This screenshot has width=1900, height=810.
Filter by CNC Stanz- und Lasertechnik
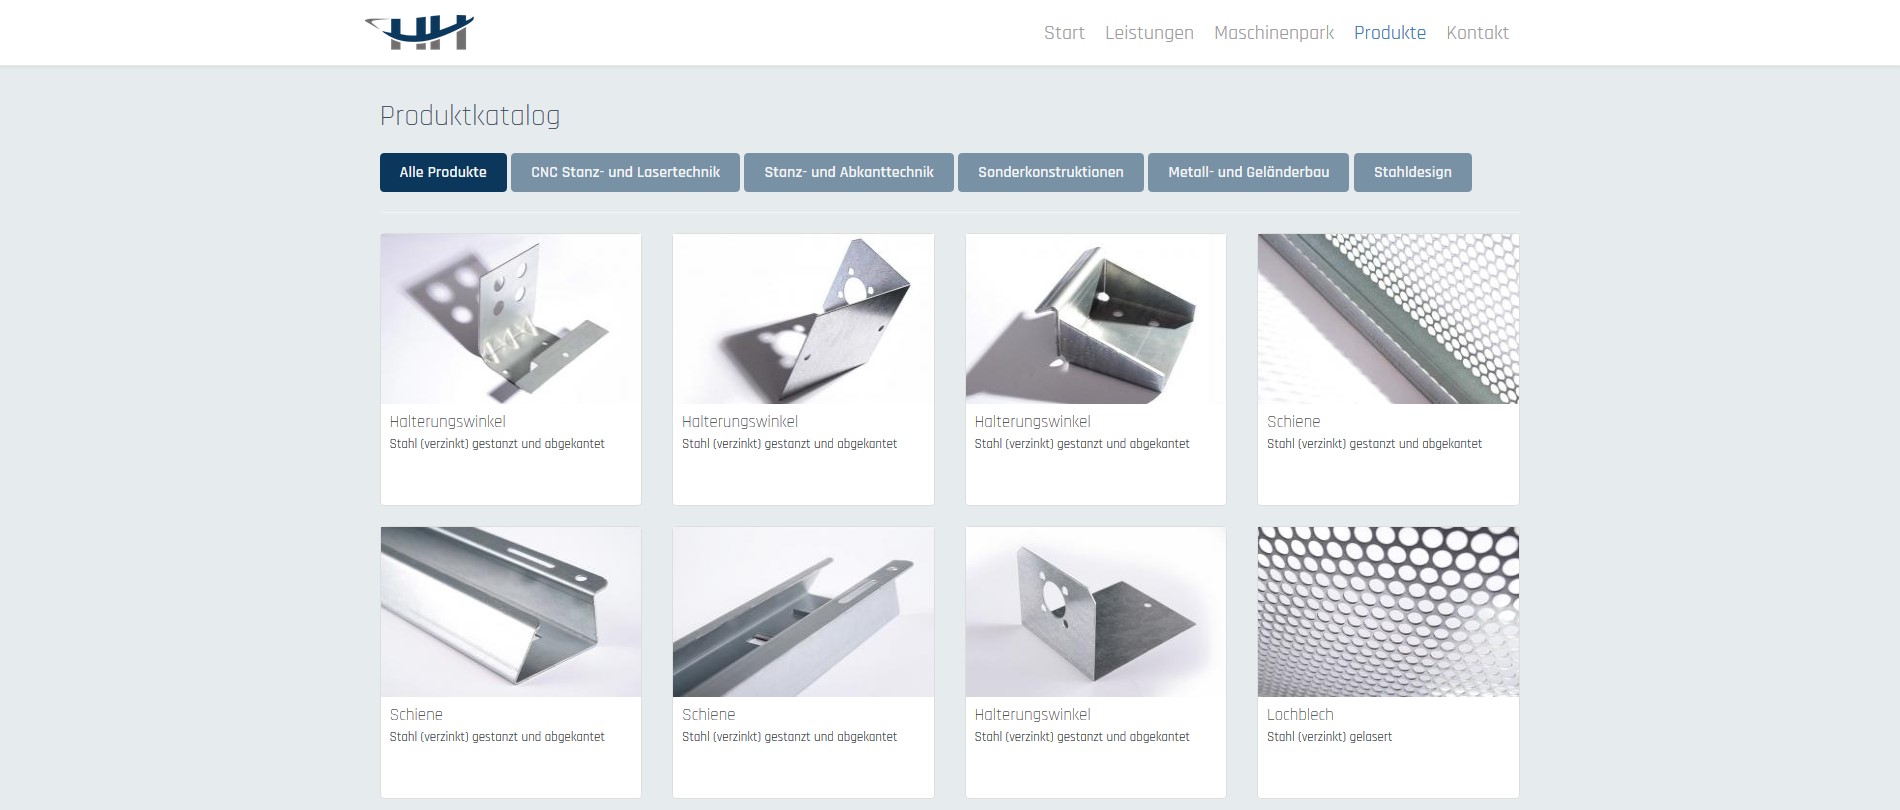click(625, 172)
